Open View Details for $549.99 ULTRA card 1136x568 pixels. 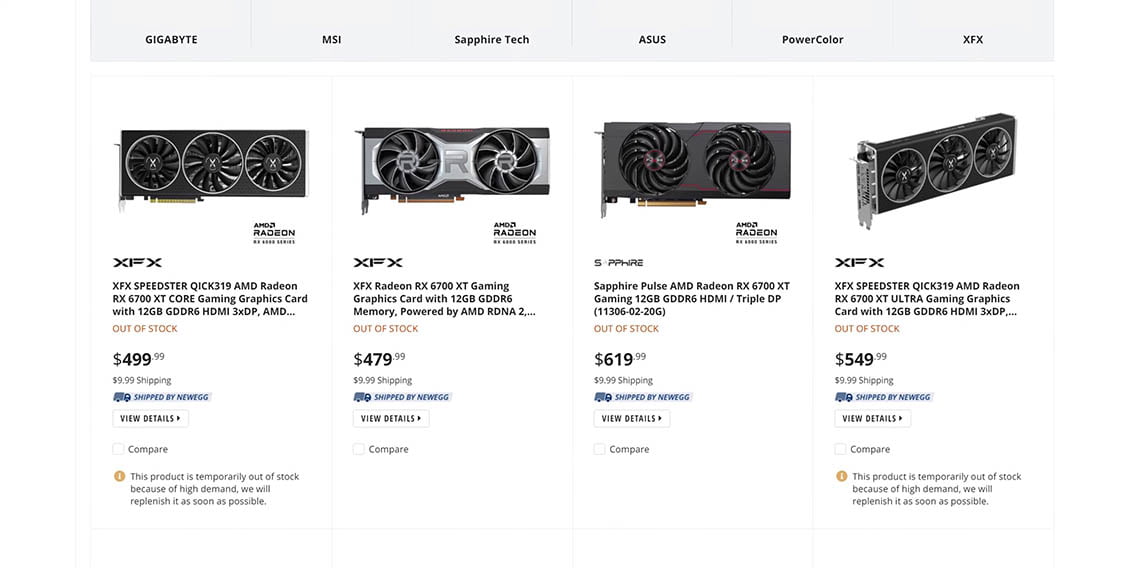tap(872, 418)
